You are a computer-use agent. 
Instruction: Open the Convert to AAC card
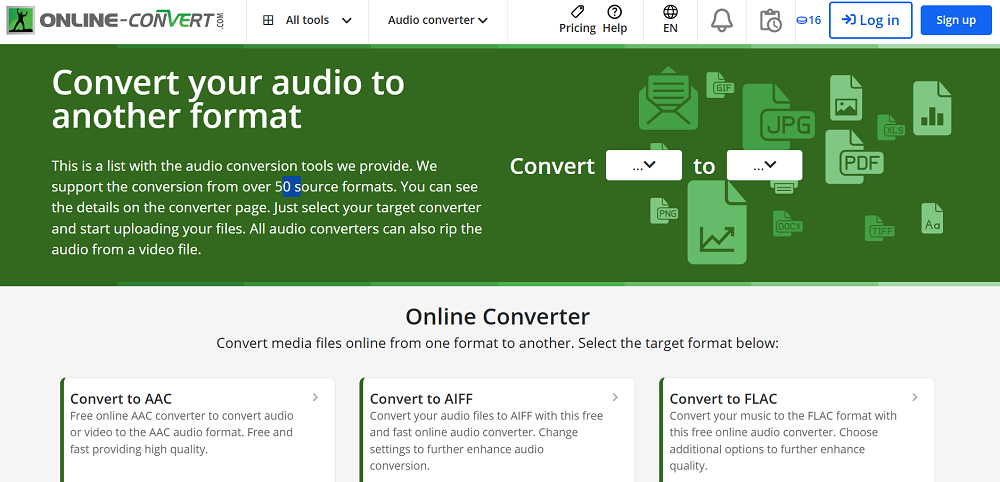(198, 430)
